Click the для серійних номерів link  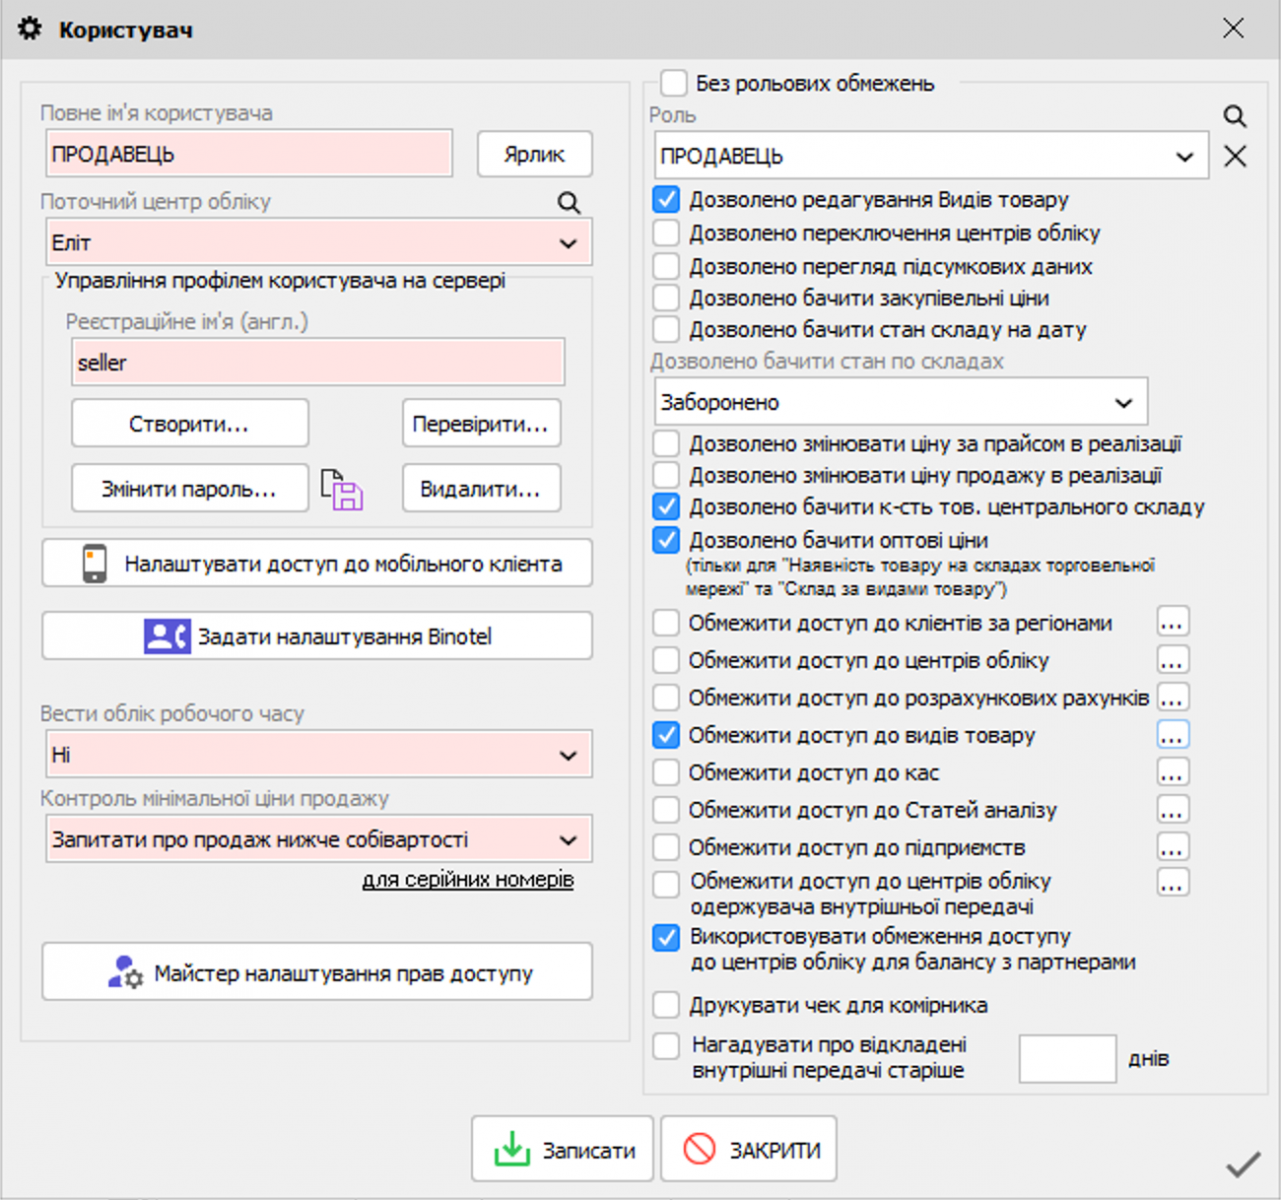pos(468,880)
